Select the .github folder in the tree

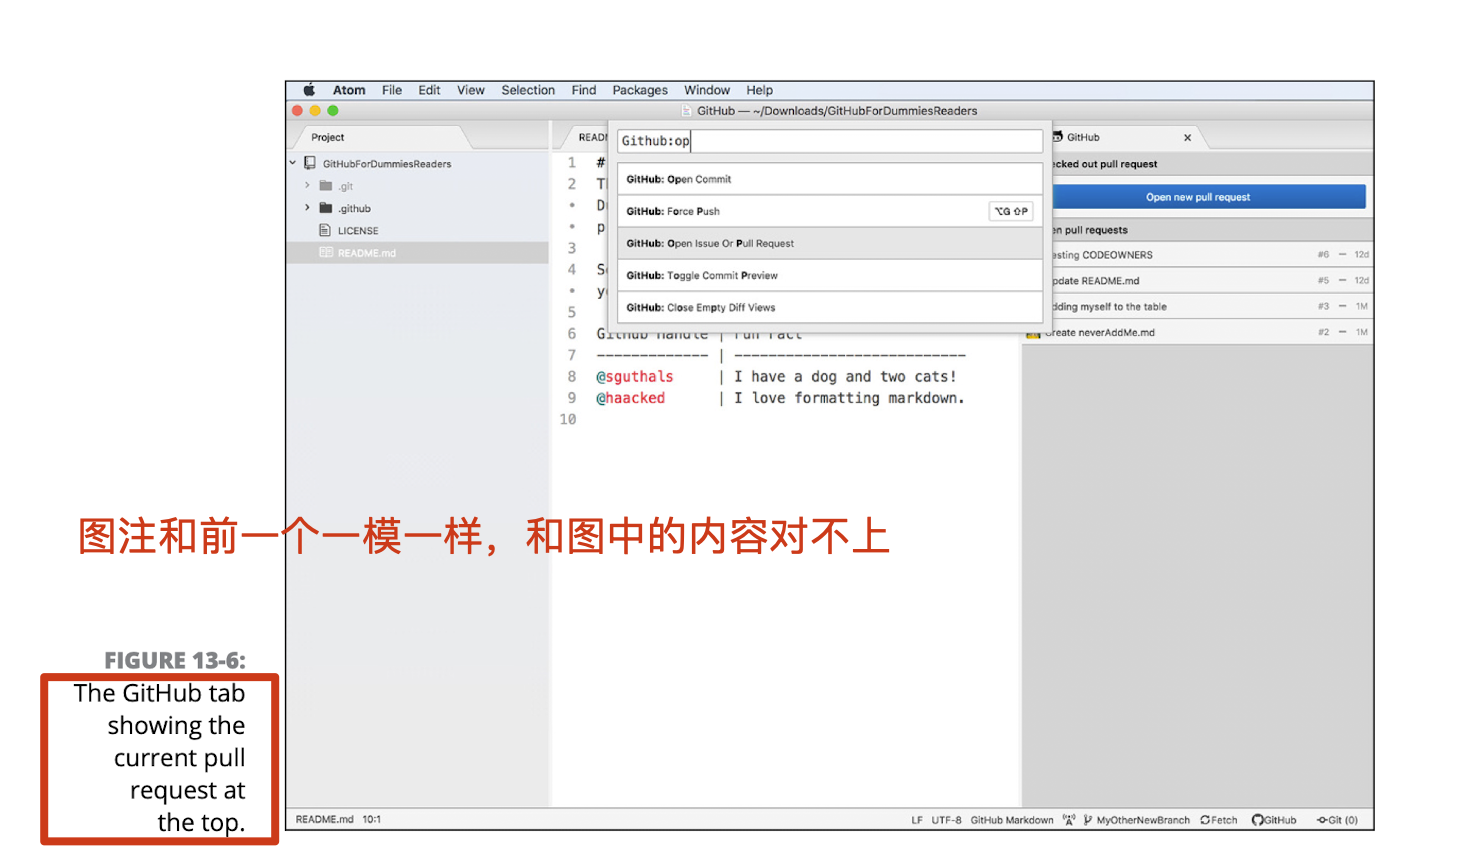354,209
